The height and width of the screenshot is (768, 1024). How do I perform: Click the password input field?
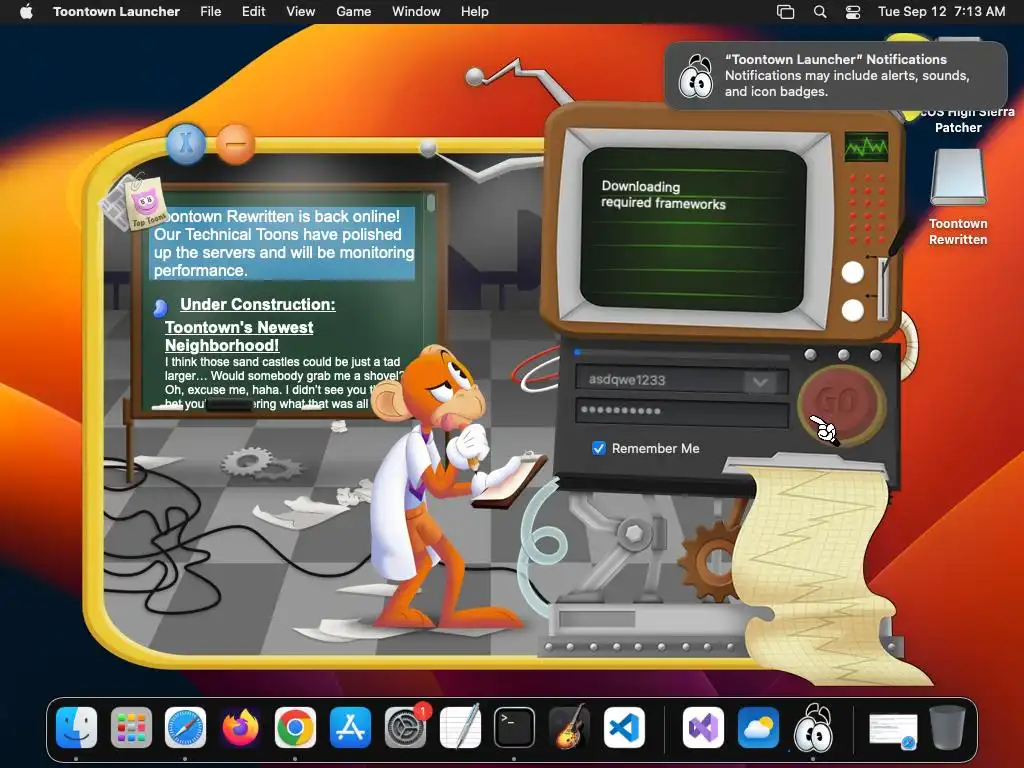click(682, 411)
